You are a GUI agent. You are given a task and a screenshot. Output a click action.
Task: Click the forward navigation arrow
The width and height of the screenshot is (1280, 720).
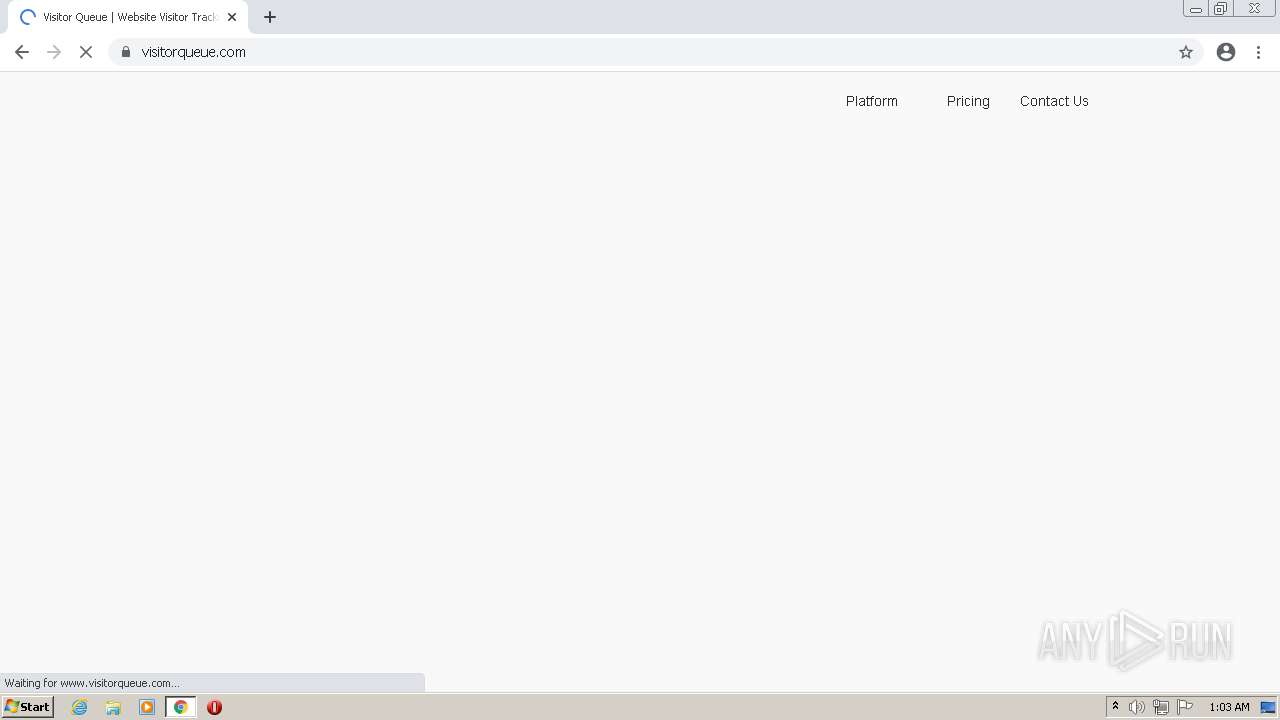54,52
